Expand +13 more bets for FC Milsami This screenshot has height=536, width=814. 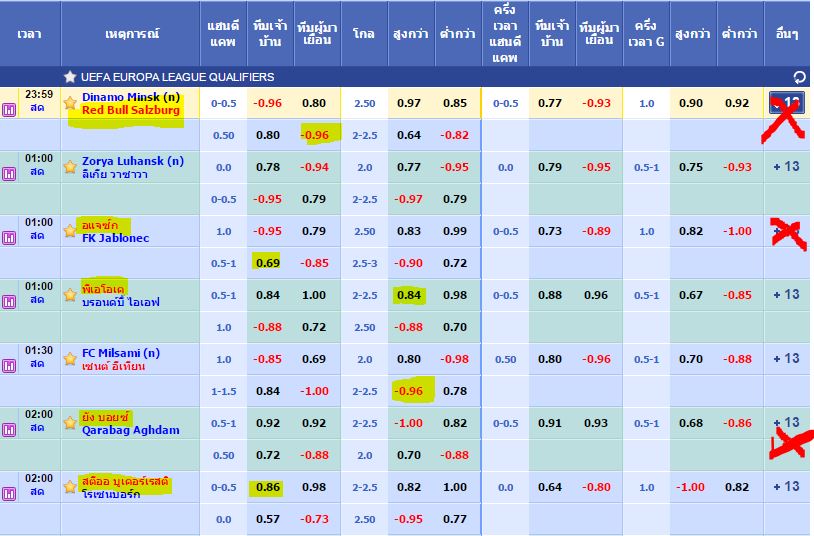click(x=786, y=358)
